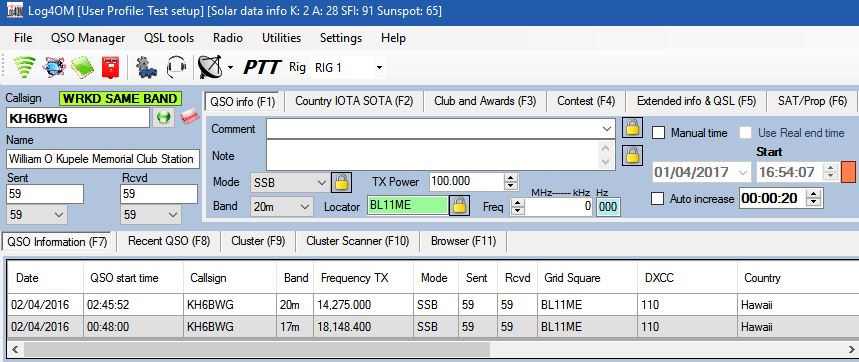Open the Sent 59 dropdown
Viewport: 859px width, 362px height.
pyautogui.click(x=59, y=215)
